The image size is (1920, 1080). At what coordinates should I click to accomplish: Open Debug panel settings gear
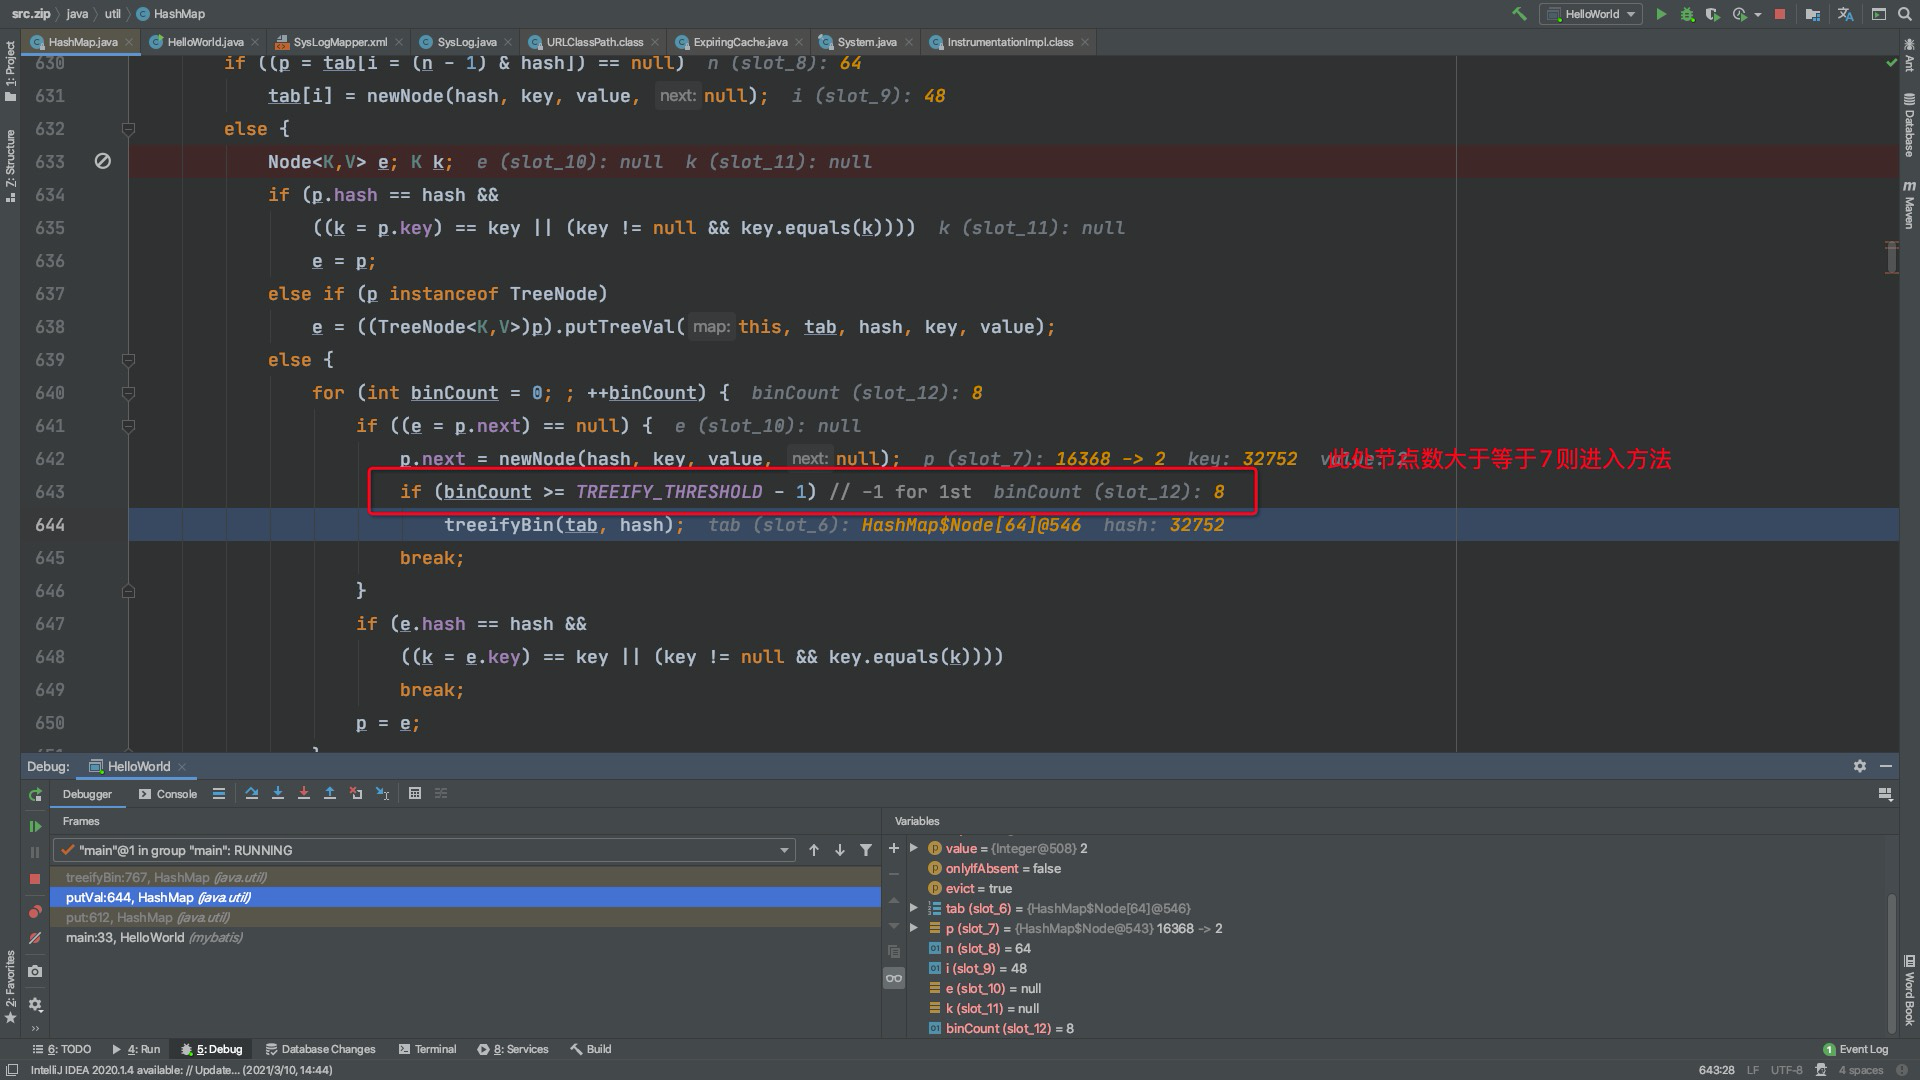pyautogui.click(x=1860, y=766)
